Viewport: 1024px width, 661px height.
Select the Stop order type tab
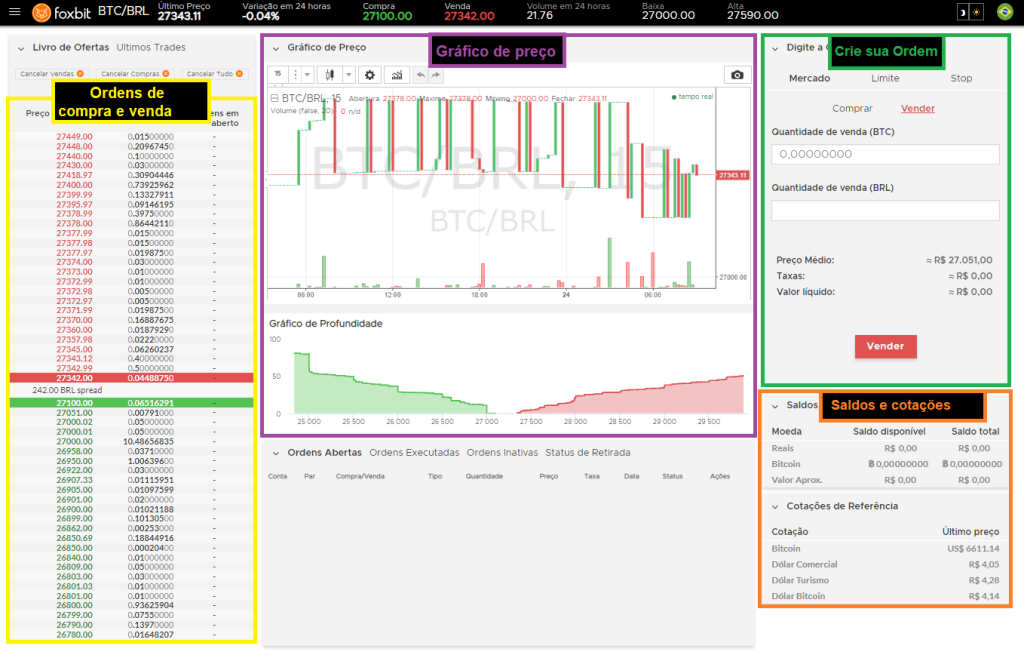(961, 78)
